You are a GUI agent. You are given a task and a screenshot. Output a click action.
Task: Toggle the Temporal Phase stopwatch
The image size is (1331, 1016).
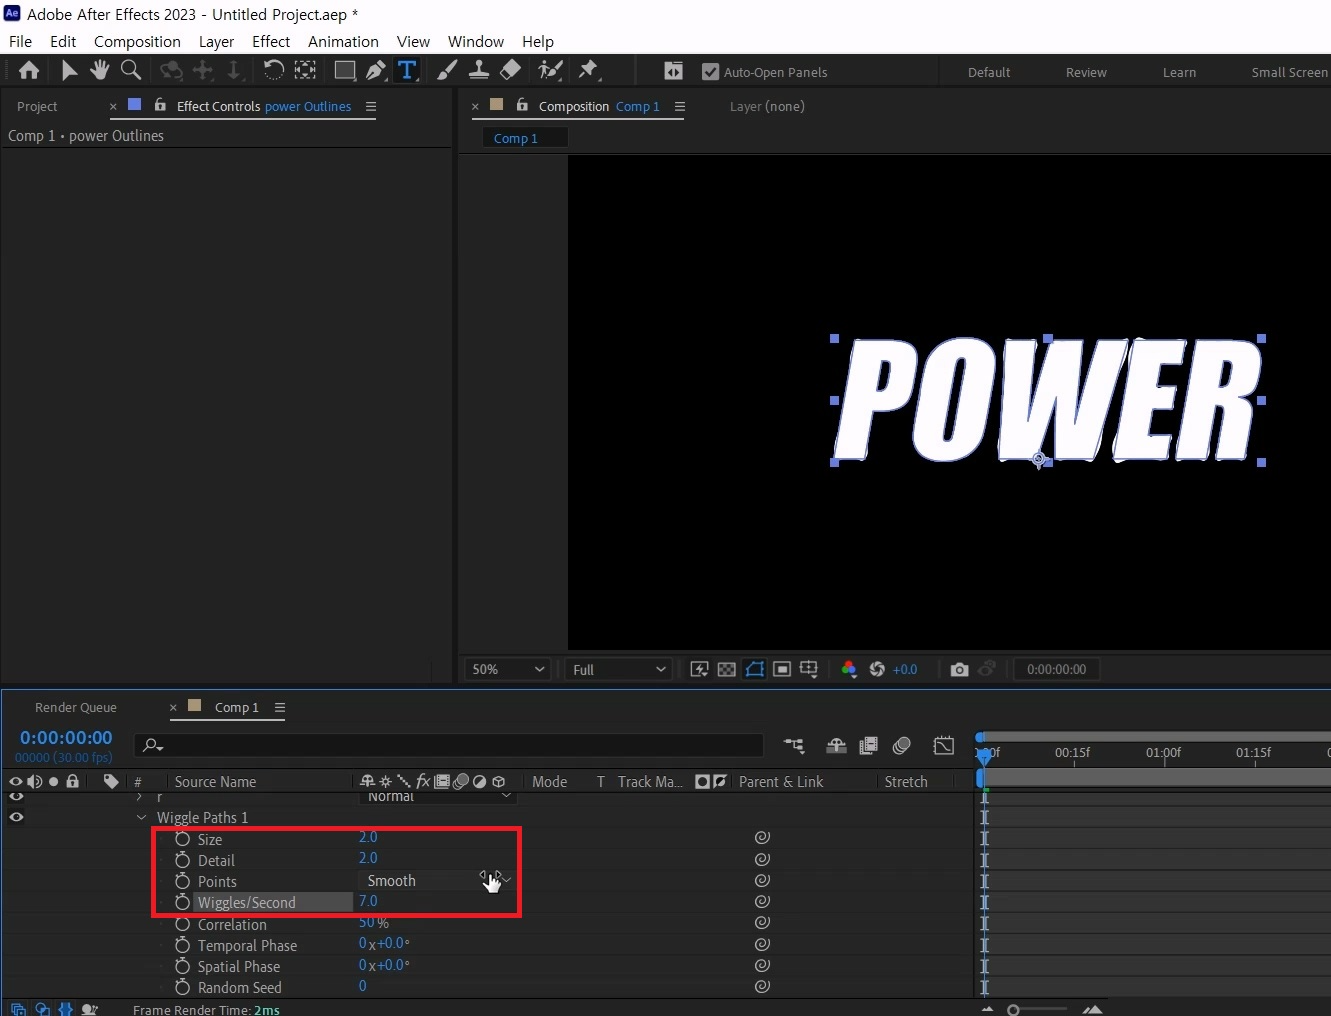point(182,945)
